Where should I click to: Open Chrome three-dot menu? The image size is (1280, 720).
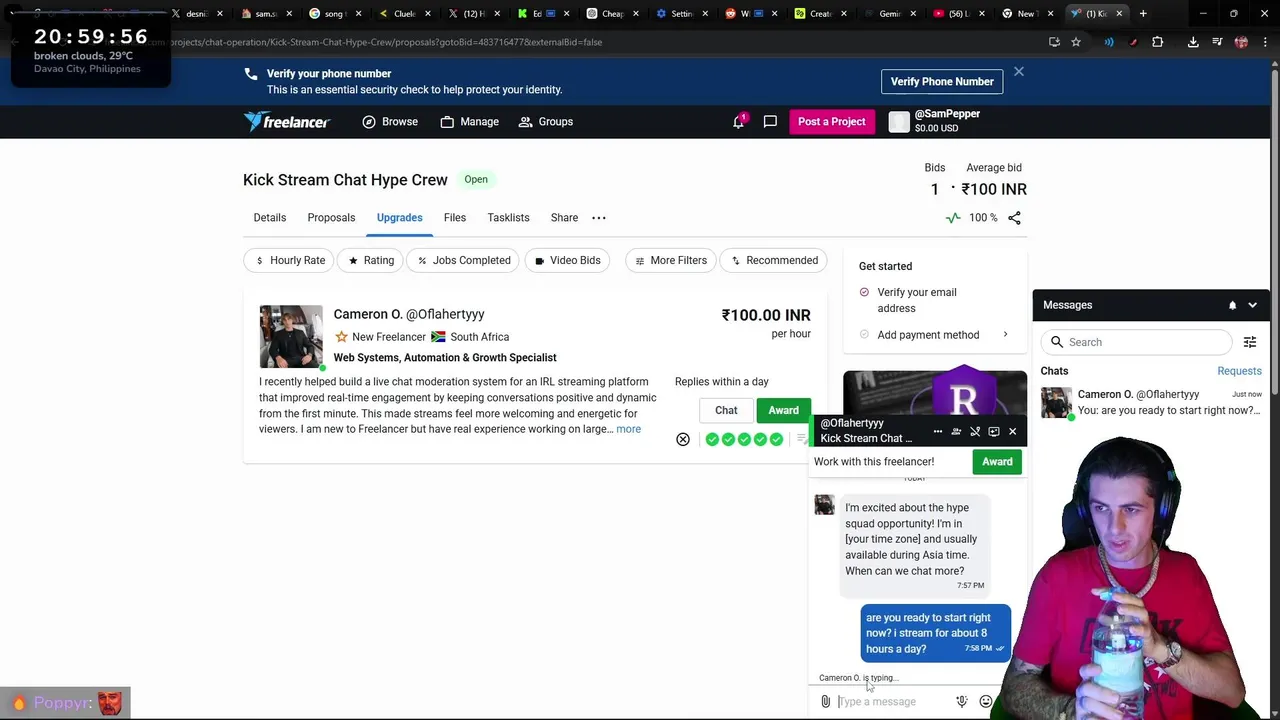tap(1265, 42)
